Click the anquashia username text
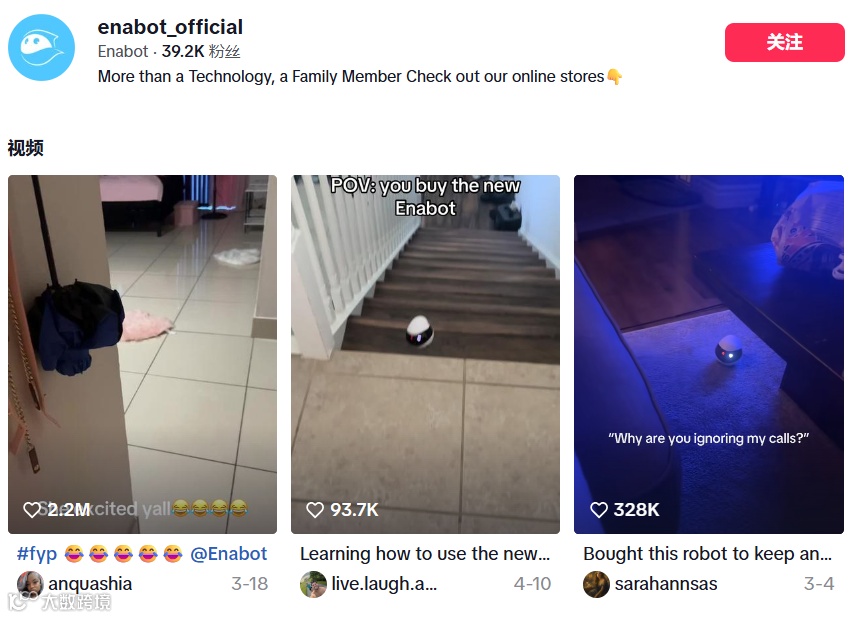Screen dimensions: 849x618 pos(90,584)
